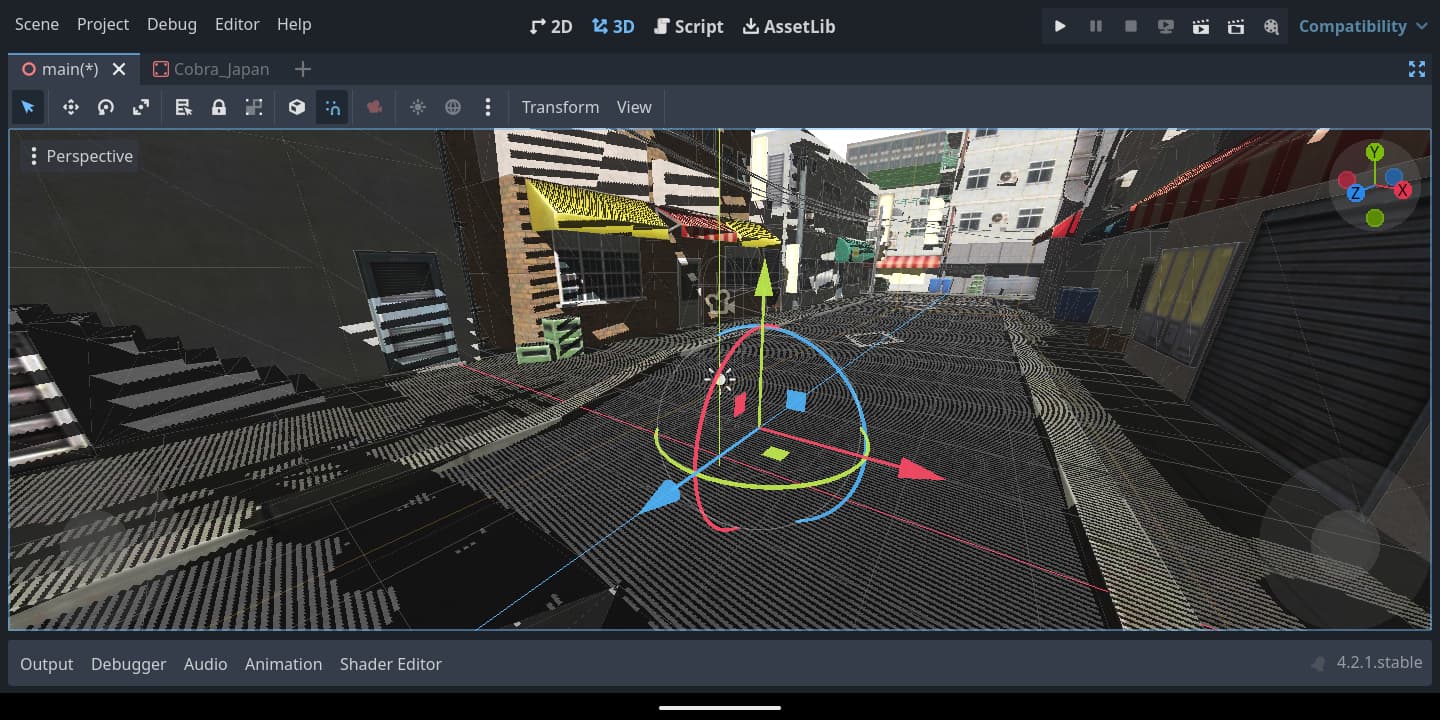The image size is (1440, 720).
Task: Switch to the Script workspace
Action: pos(688,26)
